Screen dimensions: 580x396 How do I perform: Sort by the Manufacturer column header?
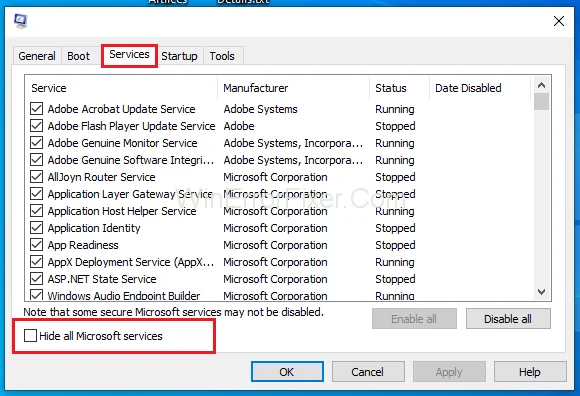[x=294, y=88]
